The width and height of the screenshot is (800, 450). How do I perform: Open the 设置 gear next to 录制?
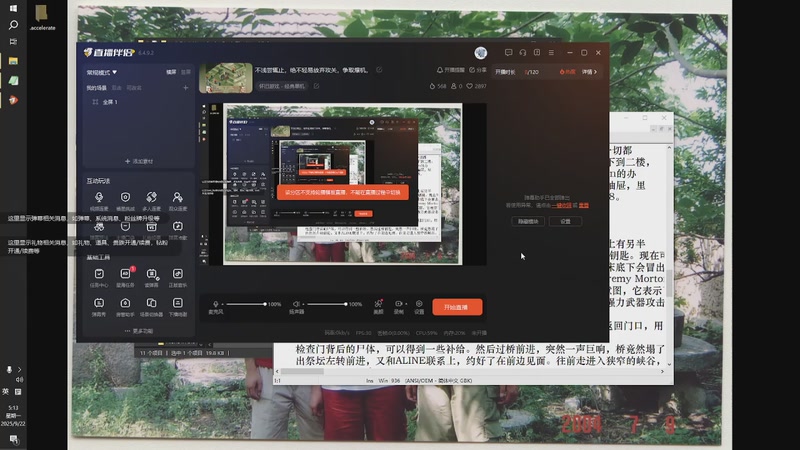(419, 307)
